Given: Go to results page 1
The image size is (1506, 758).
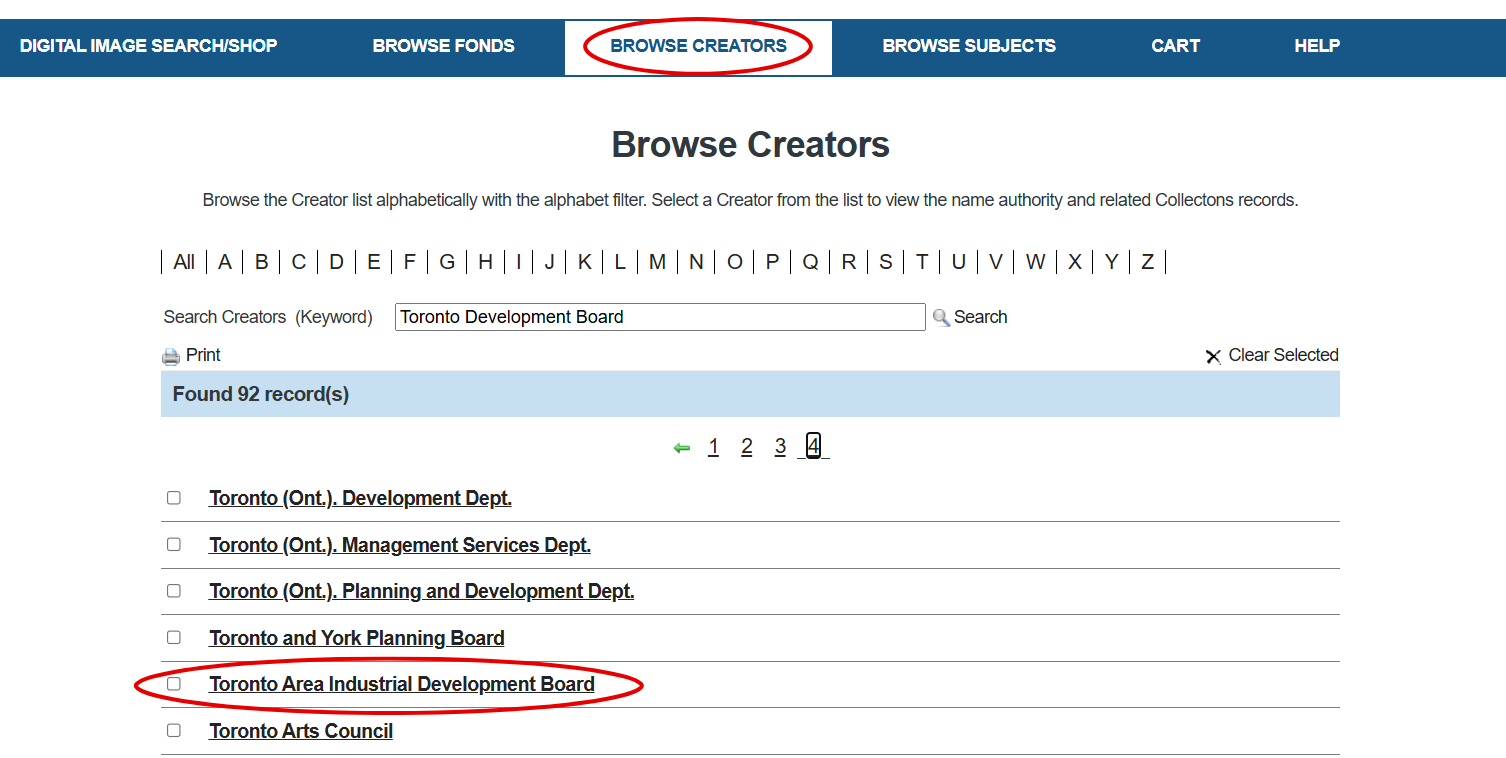Looking at the screenshot, I should coord(713,447).
